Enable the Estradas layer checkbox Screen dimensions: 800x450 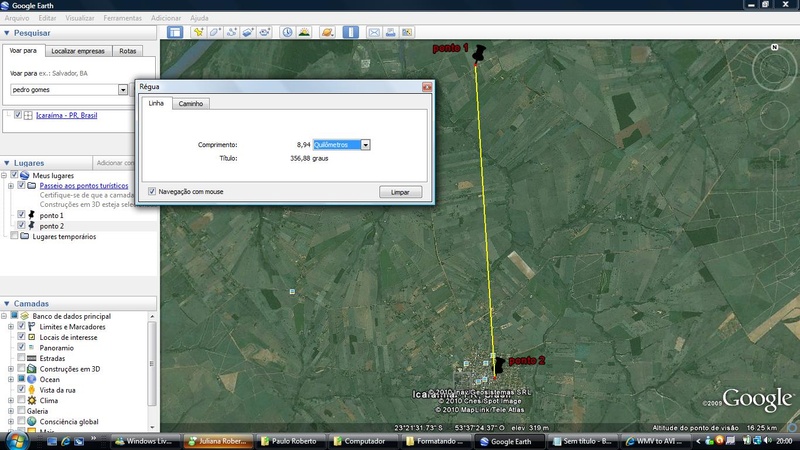coord(22,358)
